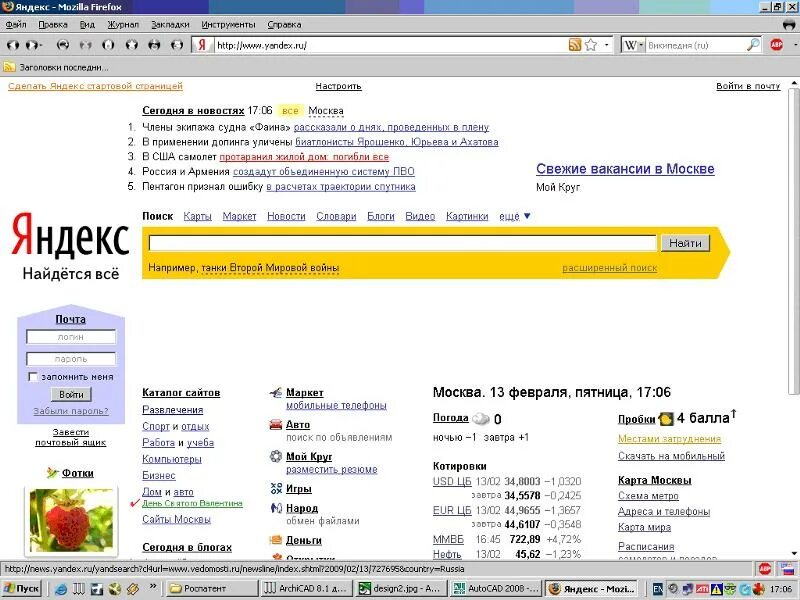
Task: Click the Деньги wallet icon
Action: pos(276,540)
